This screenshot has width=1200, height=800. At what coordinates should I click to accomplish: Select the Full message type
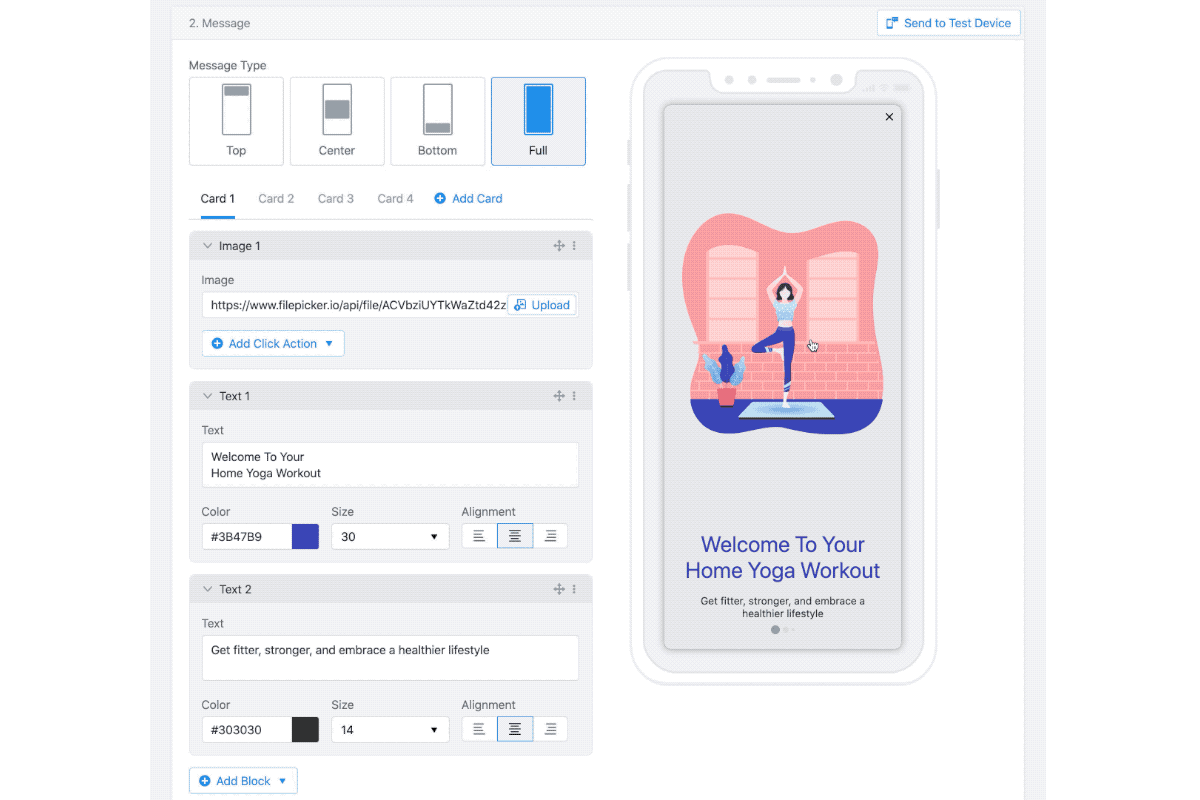pos(538,121)
